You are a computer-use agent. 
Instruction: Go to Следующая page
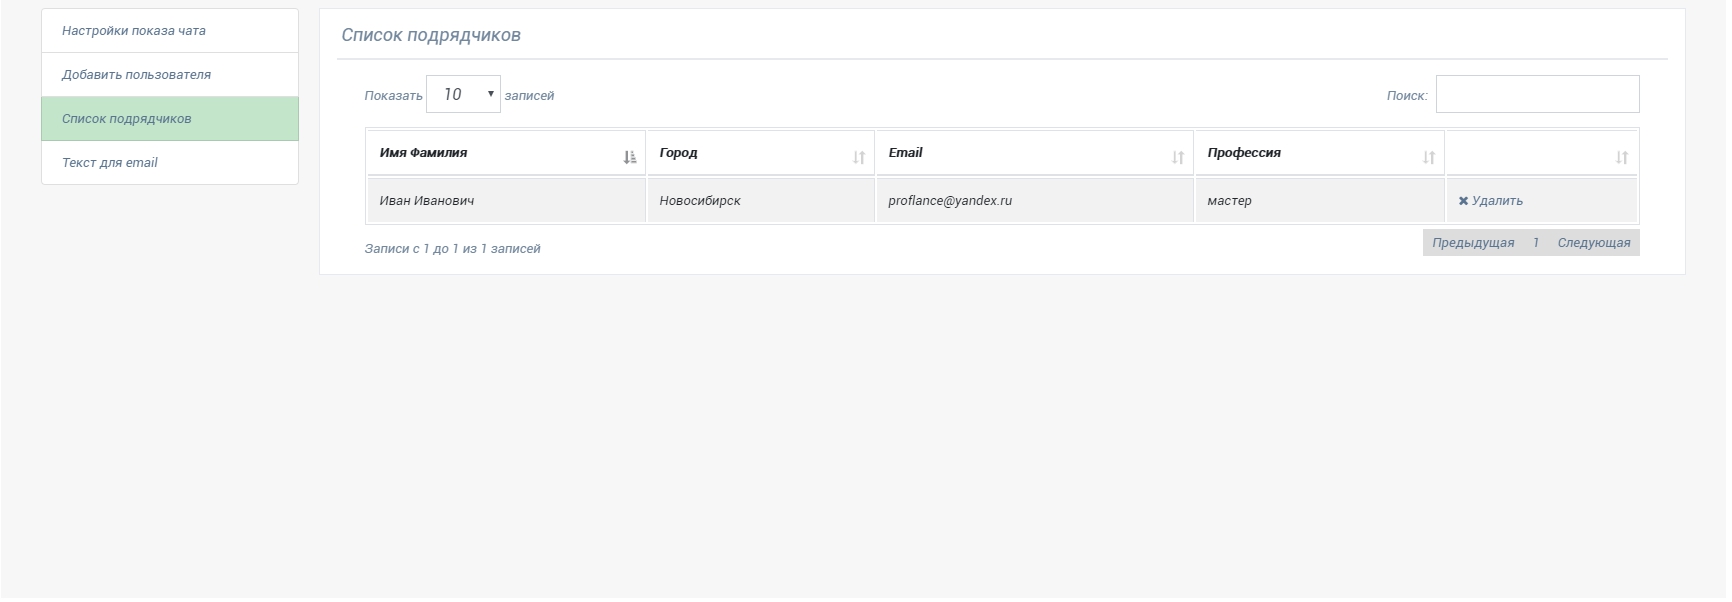[x=1593, y=243]
